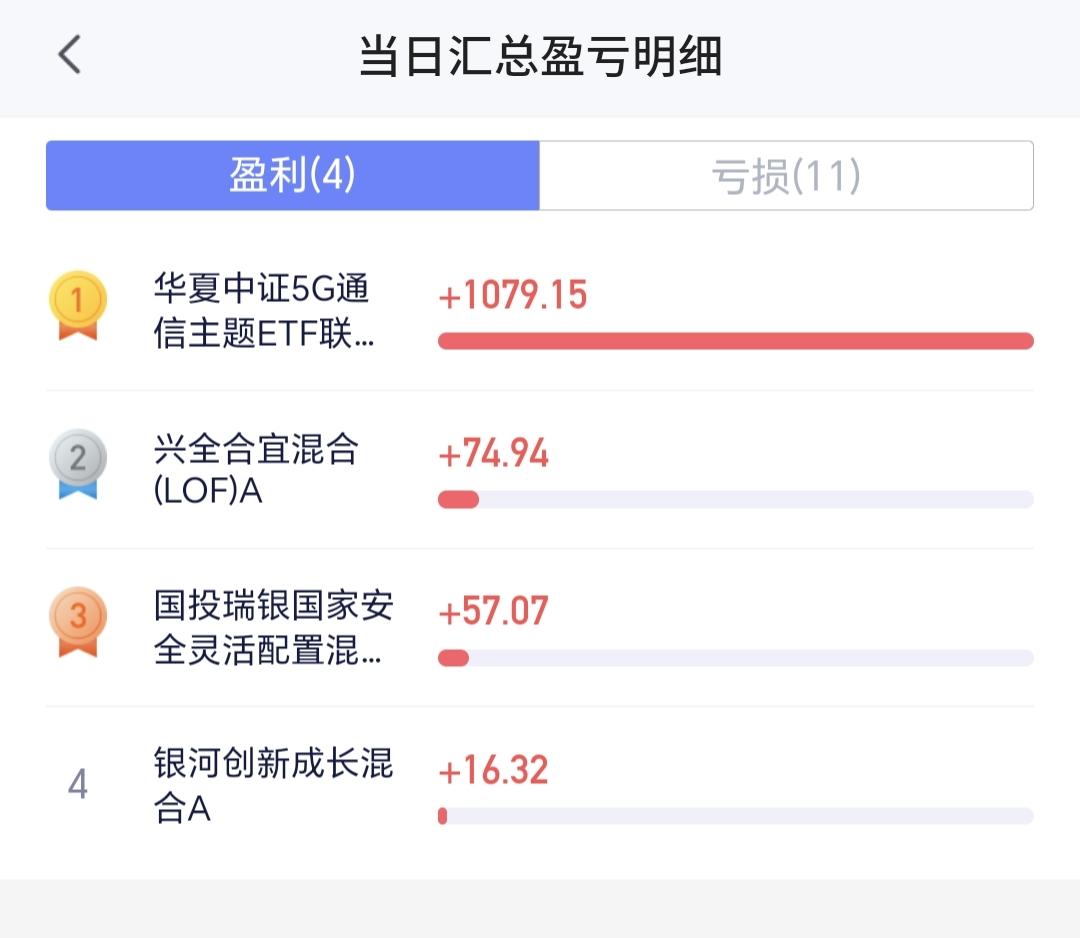Open 国投瑞银国家安全灵活配置混合 fund
The image size is (1080, 938).
[272, 628]
